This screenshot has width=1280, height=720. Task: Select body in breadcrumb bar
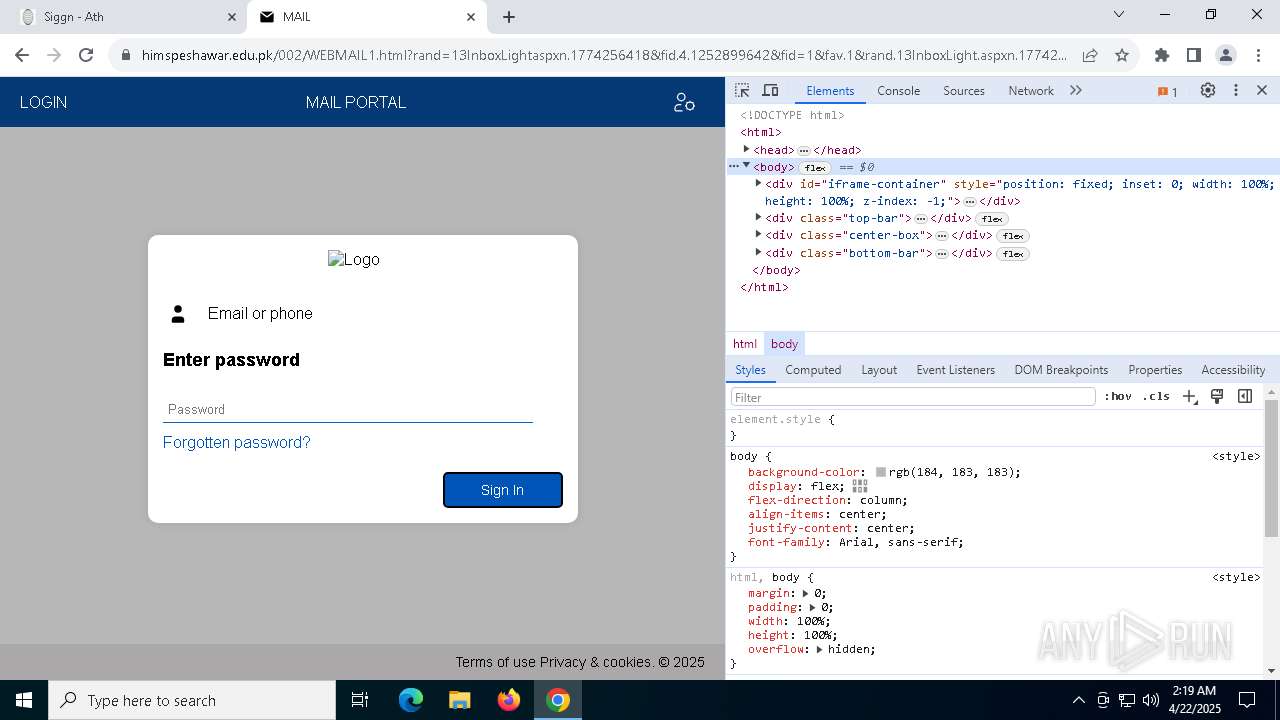[784, 343]
